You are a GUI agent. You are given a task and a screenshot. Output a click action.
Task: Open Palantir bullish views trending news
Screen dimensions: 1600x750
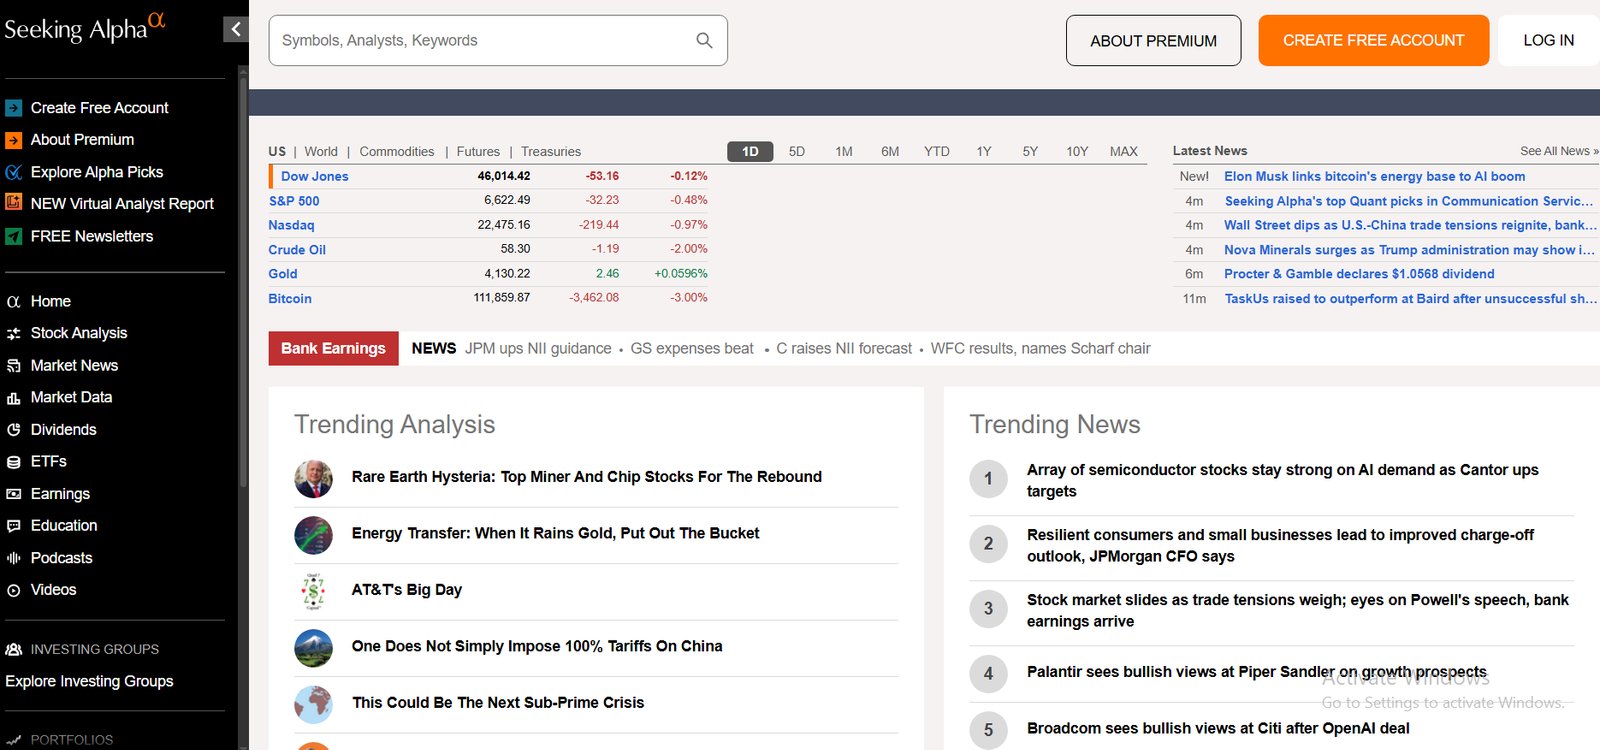tap(1256, 672)
